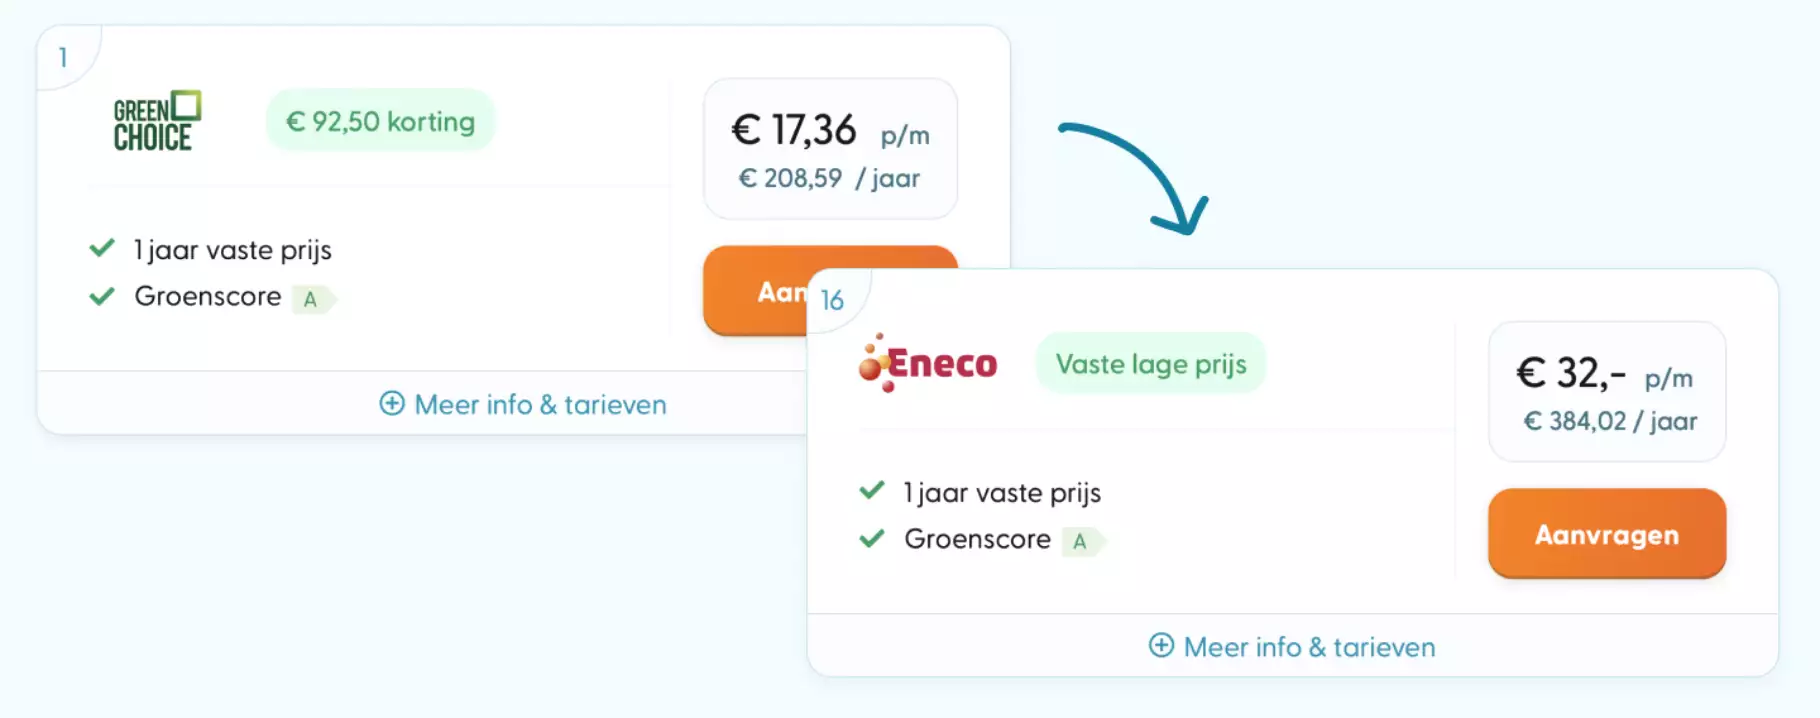Image resolution: width=1820 pixels, height=718 pixels.
Task: Click checkmark beside Greenchoice 1 jaar vaste prijs
Action: (102, 248)
